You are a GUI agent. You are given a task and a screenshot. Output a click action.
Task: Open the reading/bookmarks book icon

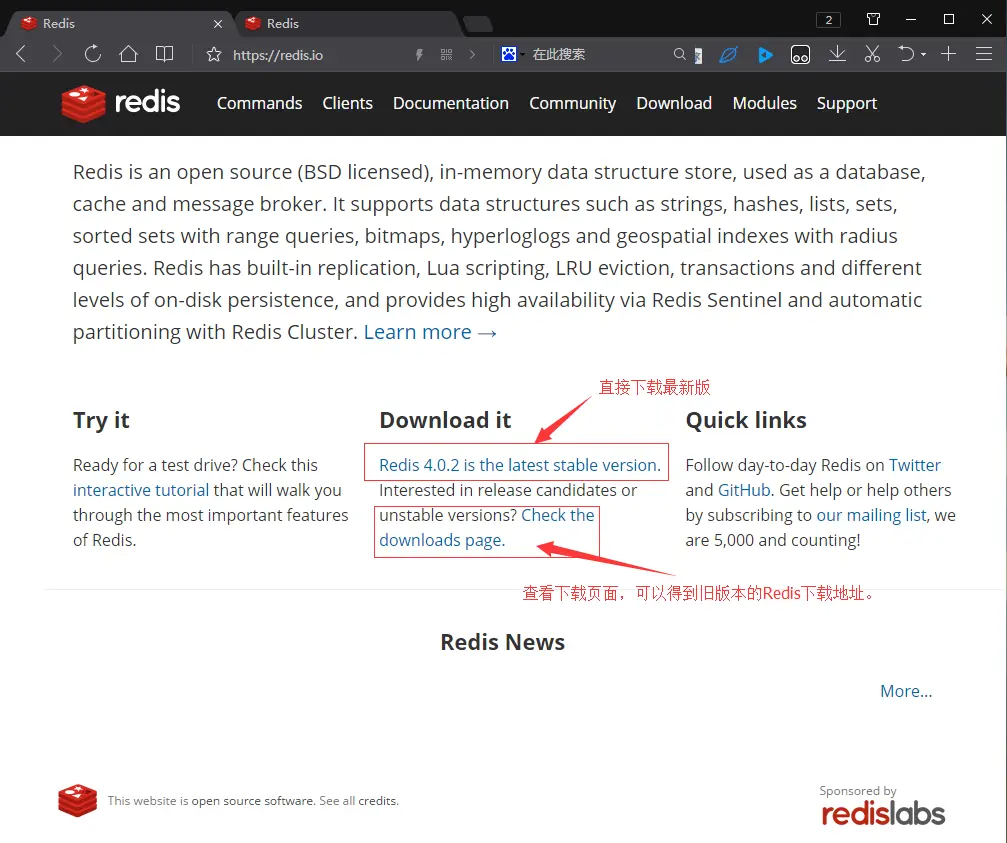(x=164, y=54)
